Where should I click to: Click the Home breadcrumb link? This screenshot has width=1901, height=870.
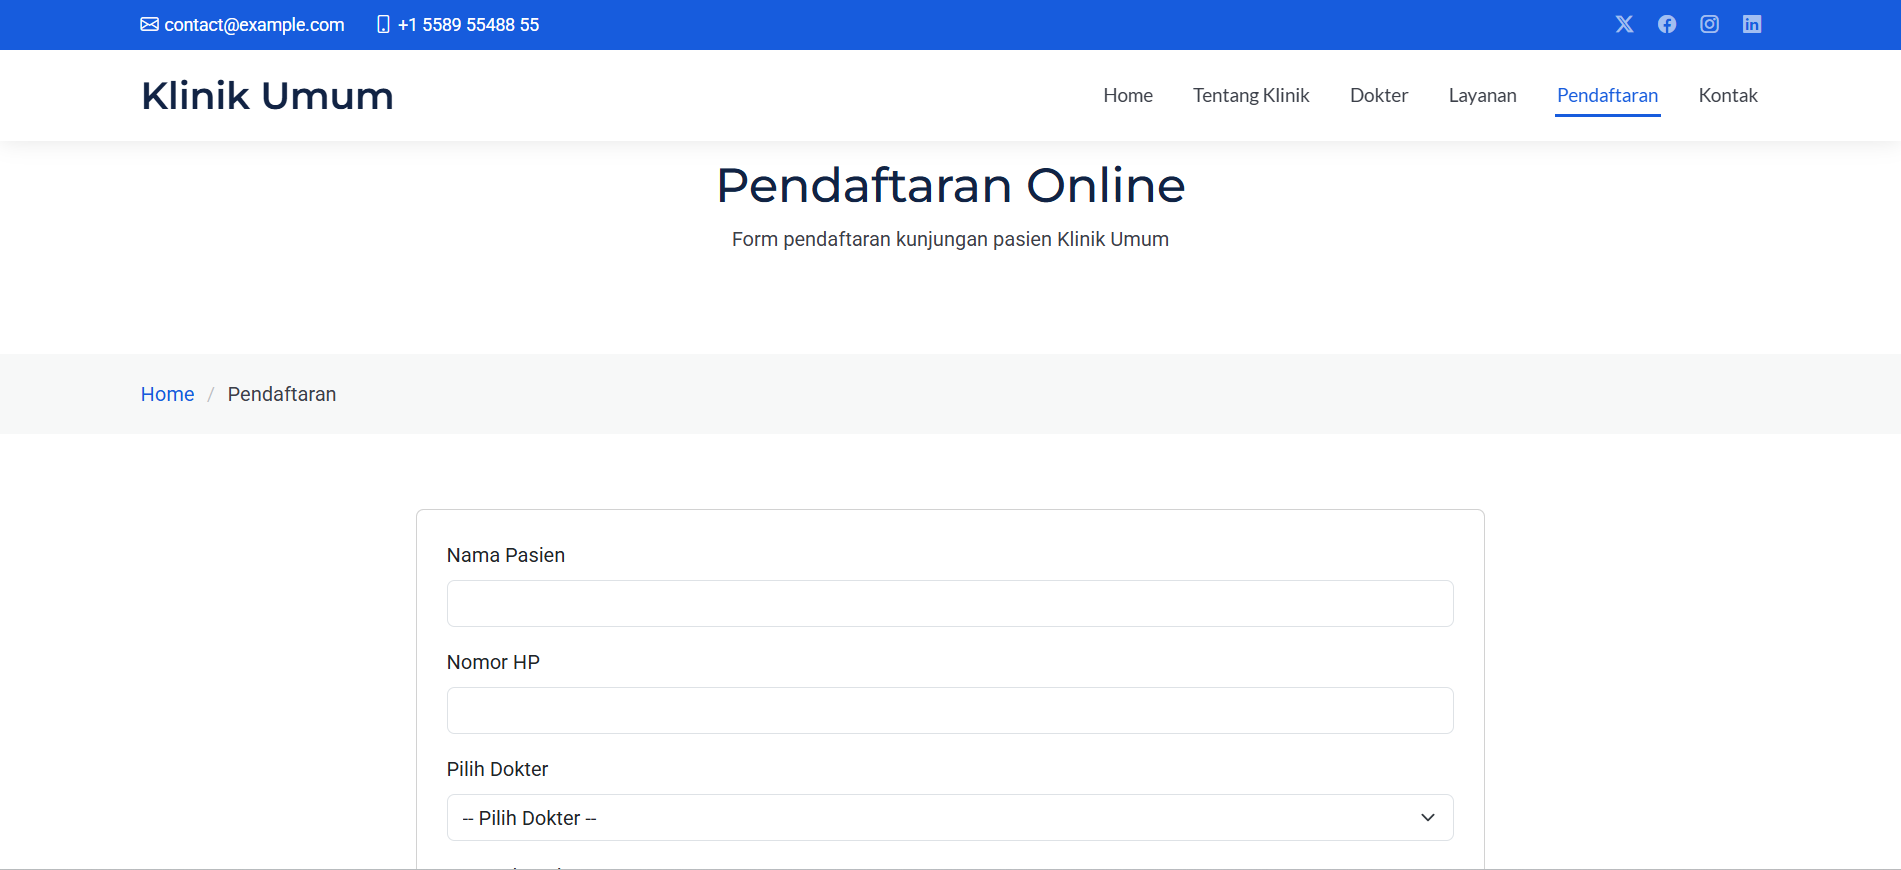pyautogui.click(x=167, y=394)
